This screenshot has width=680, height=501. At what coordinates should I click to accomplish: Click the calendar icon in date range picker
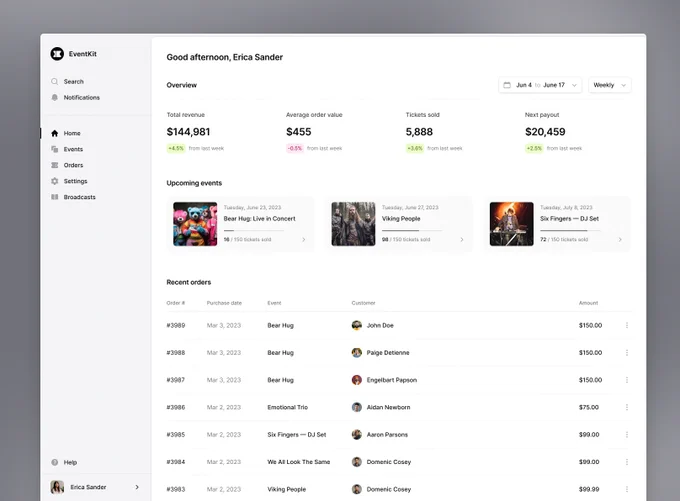507,85
